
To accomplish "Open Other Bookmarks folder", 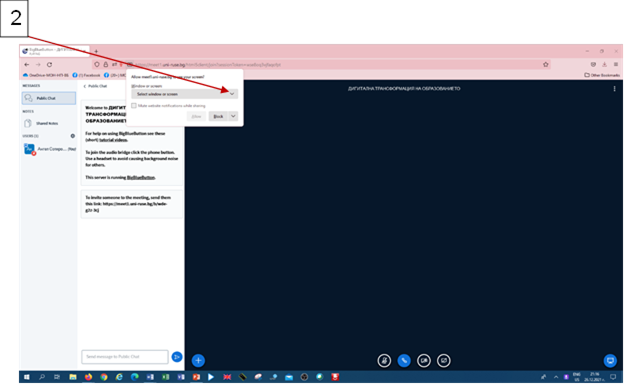I will (602, 75).
